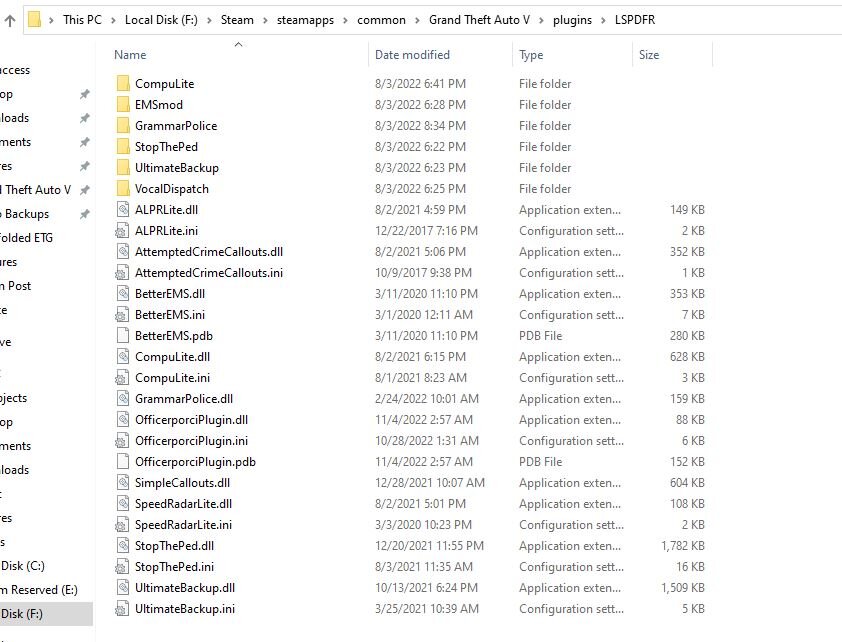The width and height of the screenshot is (842, 642).
Task: Navigate to the plugins breadcrumb
Action: coord(572,20)
